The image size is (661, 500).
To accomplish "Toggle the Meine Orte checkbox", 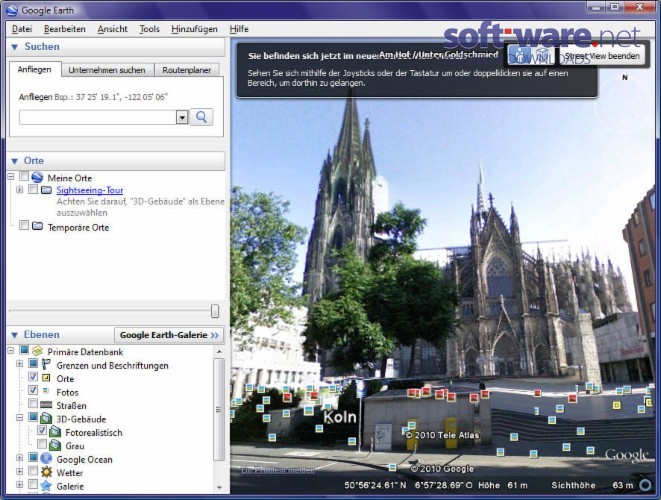I will 24,176.
